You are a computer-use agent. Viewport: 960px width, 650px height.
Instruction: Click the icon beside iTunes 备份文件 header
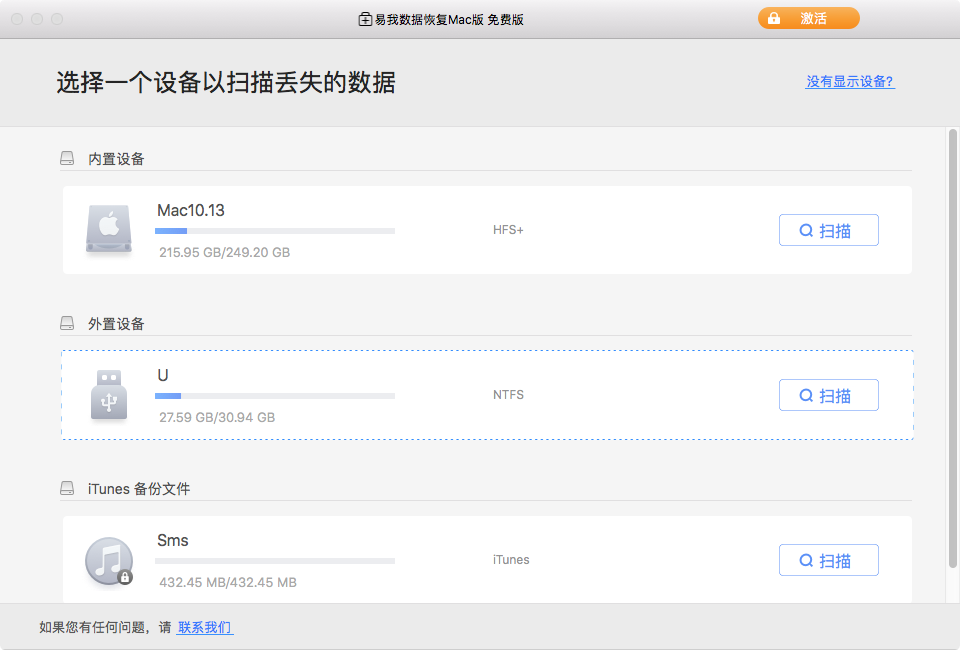pos(66,487)
